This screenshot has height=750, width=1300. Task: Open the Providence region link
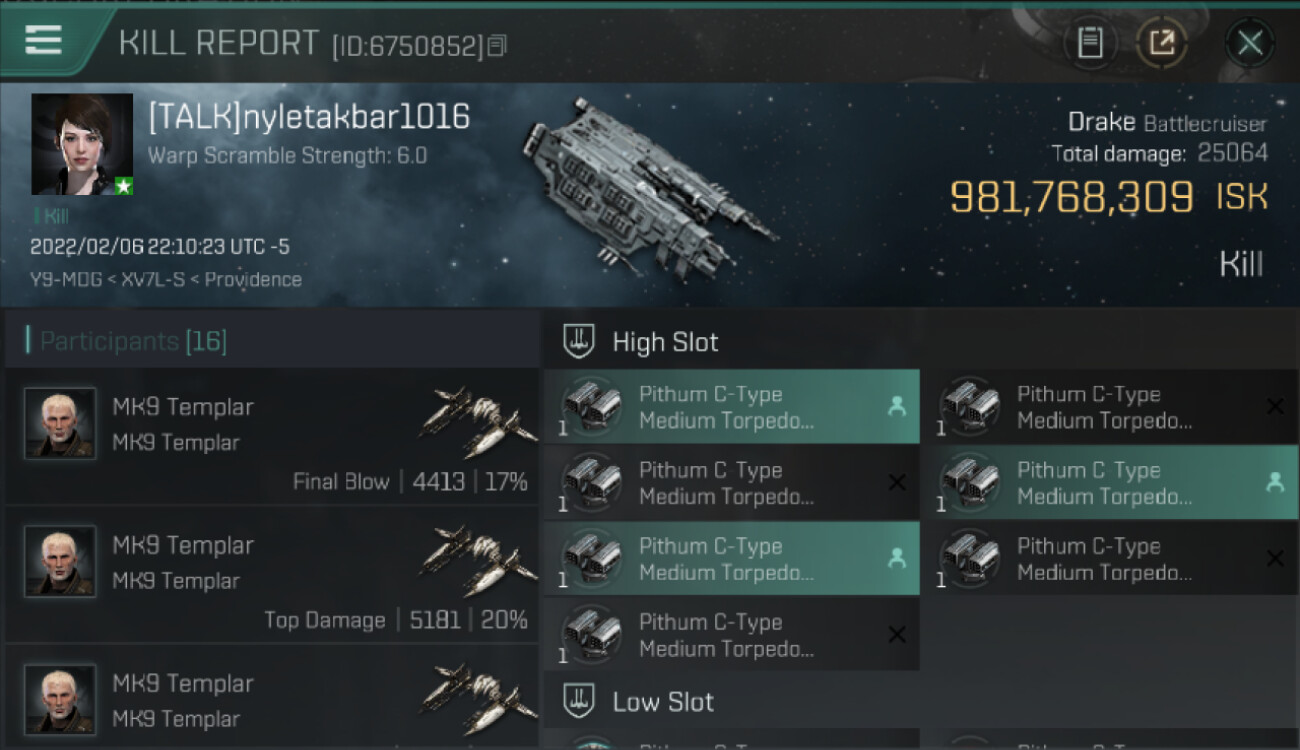tap(253, 280)
